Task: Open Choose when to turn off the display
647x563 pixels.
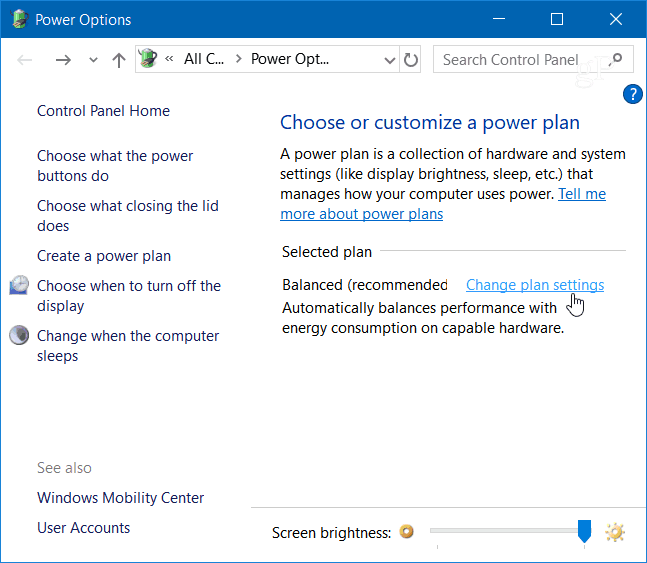Action: pos(129,296)
